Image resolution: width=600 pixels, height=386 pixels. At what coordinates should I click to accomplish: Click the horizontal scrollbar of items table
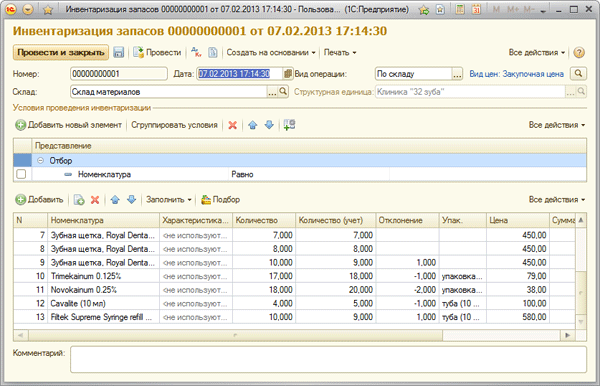(235, 336)
